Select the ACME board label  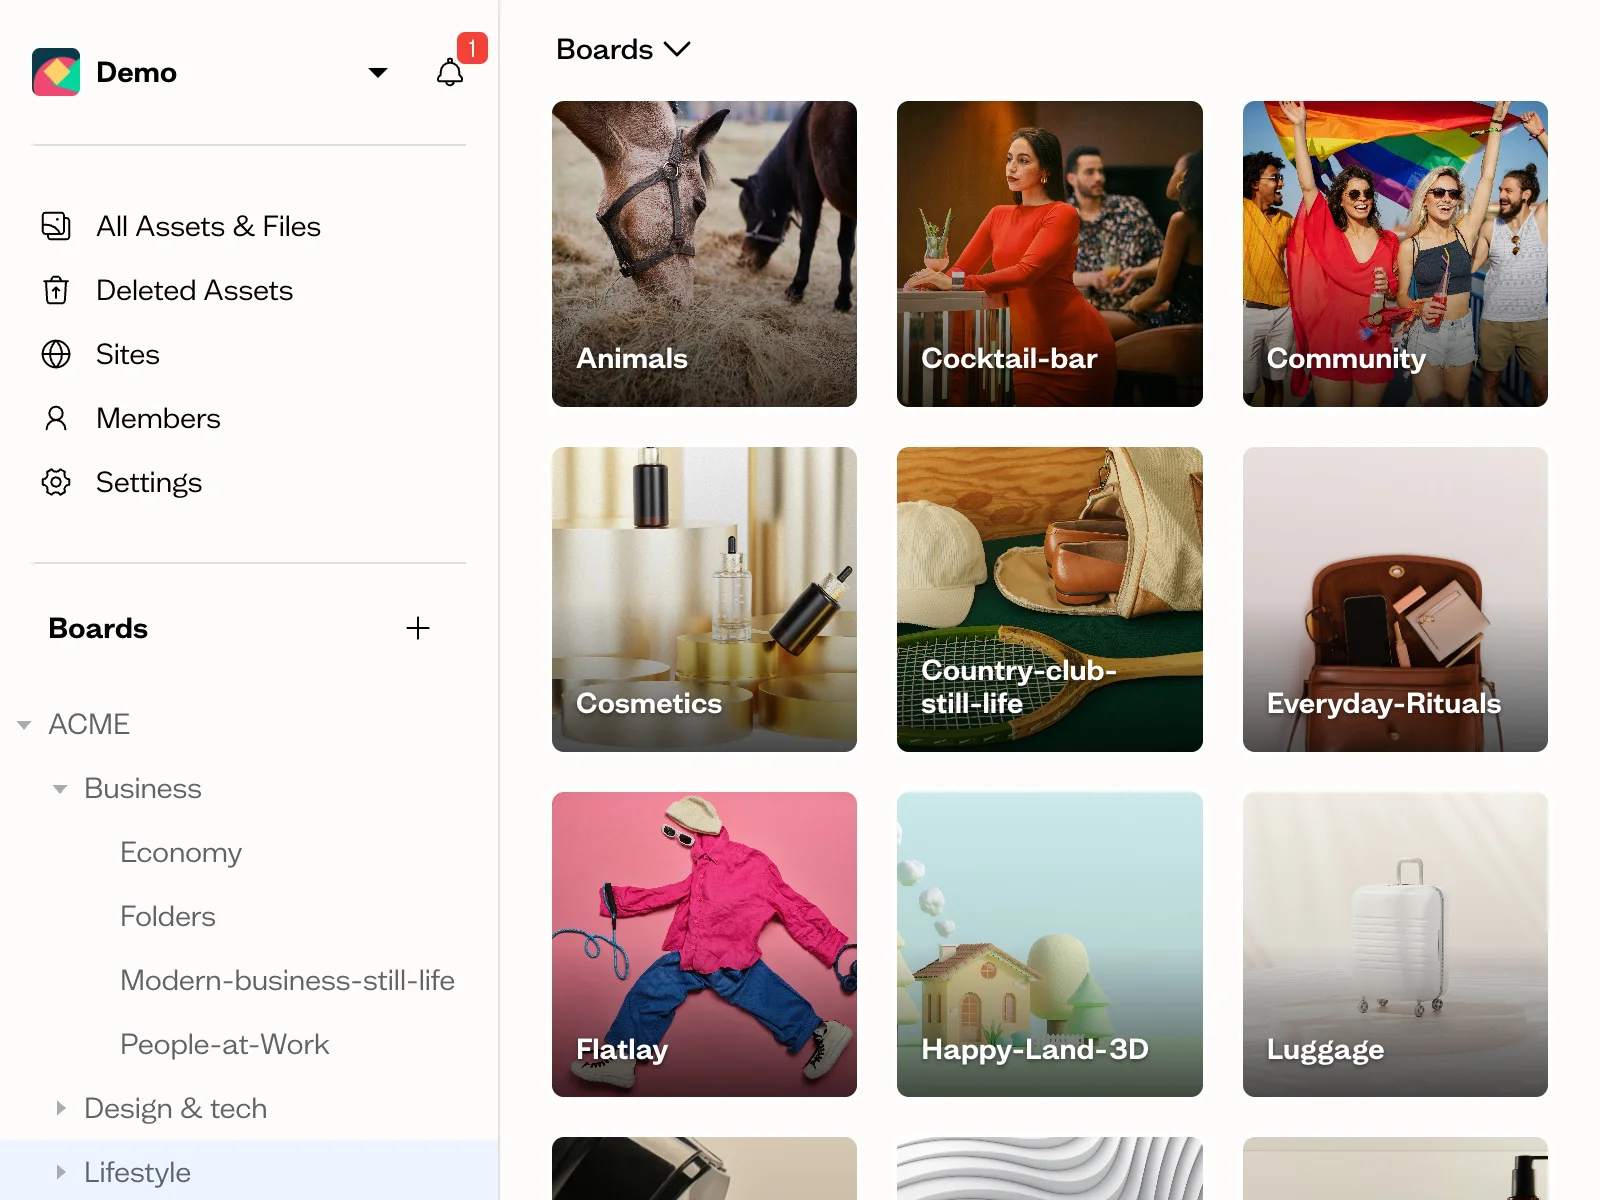89,724
